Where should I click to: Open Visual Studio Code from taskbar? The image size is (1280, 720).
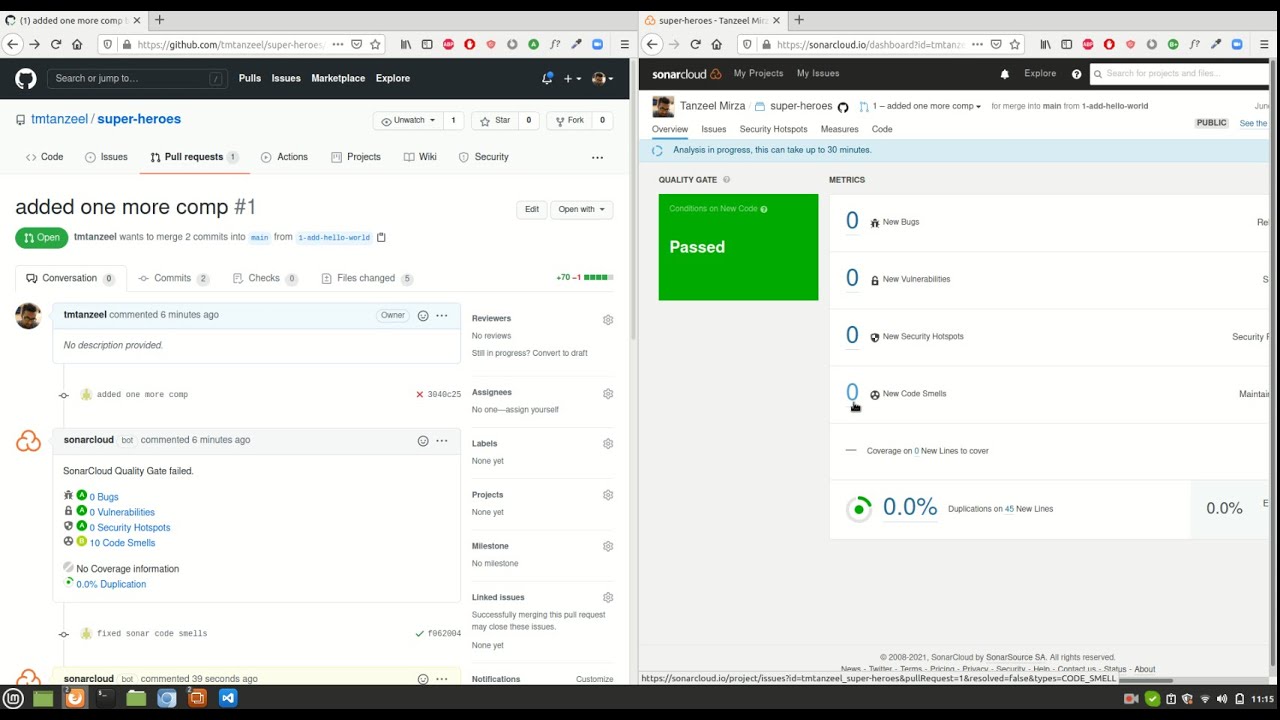[x=228, y=698]
